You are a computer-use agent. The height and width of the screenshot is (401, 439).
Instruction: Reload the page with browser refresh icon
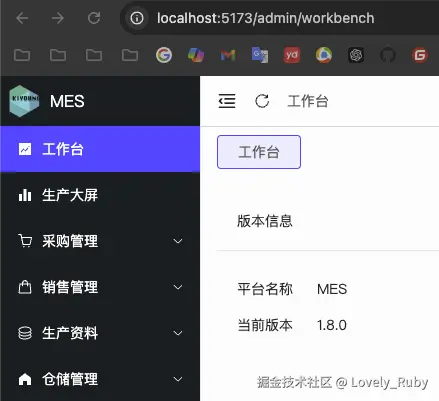click(94, 18)
